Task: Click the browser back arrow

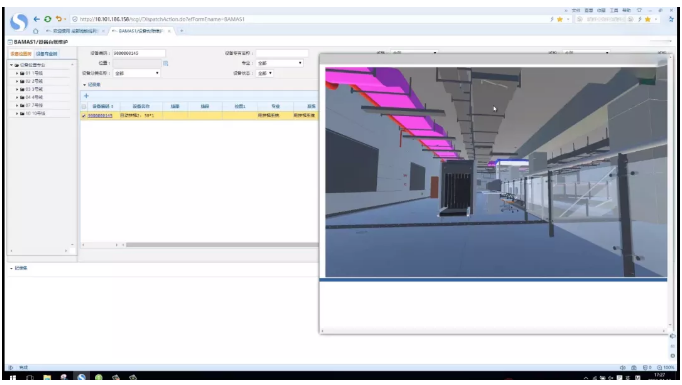Action: point(37,19)
